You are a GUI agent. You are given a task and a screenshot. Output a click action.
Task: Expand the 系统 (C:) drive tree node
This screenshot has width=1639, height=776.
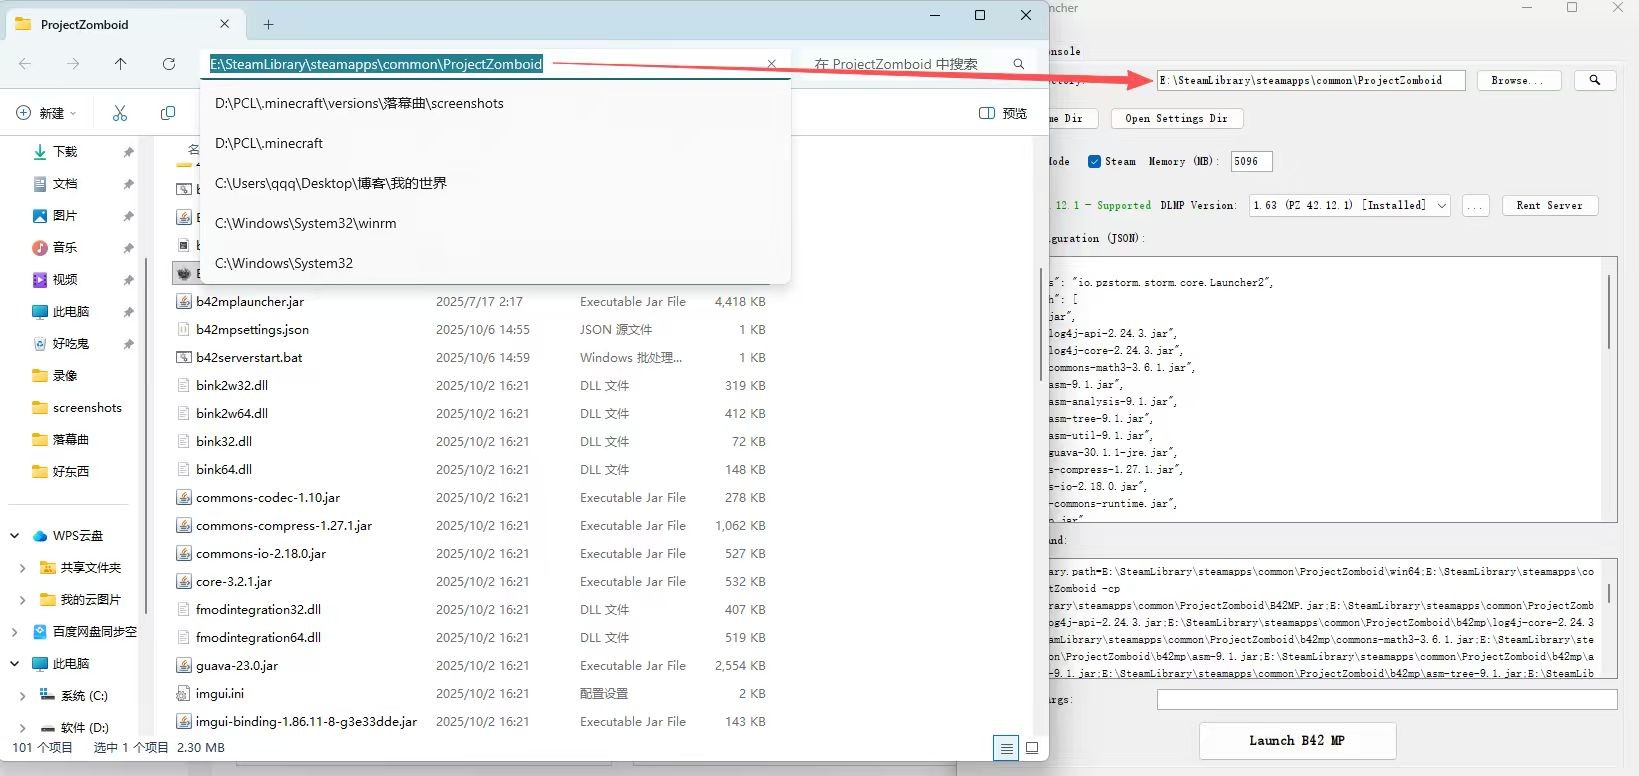23,696
